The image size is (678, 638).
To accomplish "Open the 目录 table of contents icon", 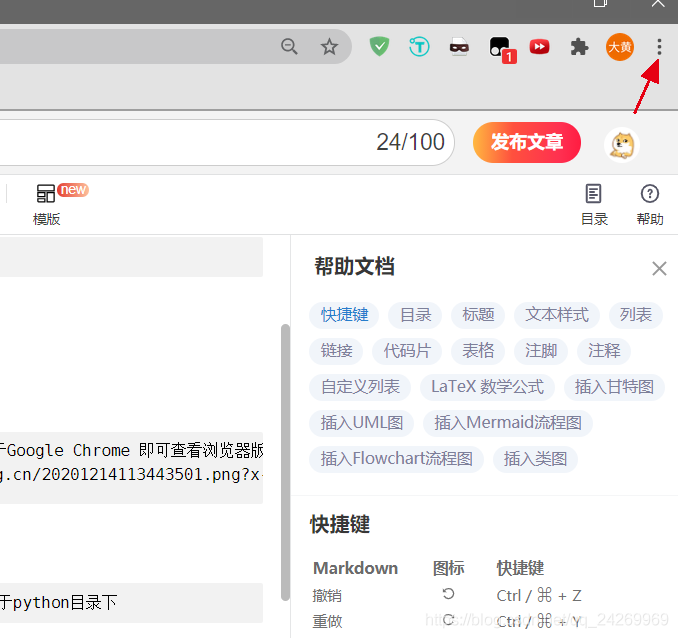I will (x=594, y=203).
